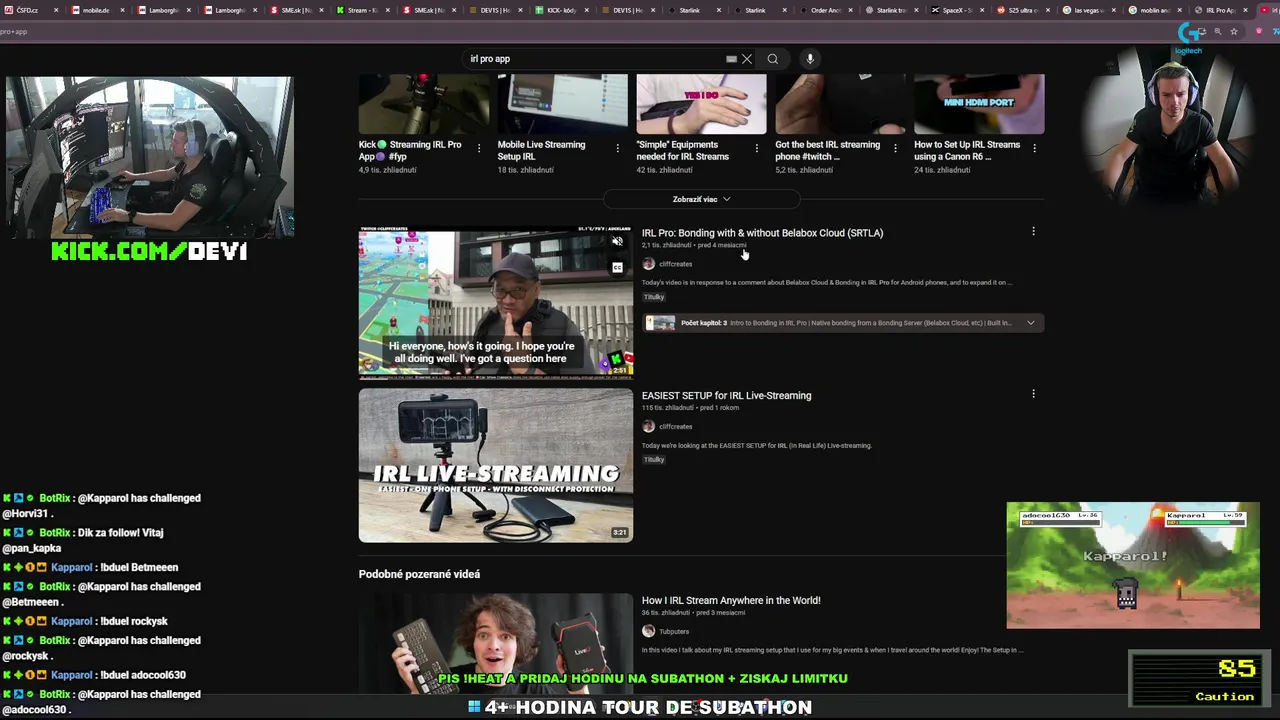Open options for 'Mobile Live Streaming Setup IRL'
The width and height of the screenshot is (1280, 720).
(617, 148)
